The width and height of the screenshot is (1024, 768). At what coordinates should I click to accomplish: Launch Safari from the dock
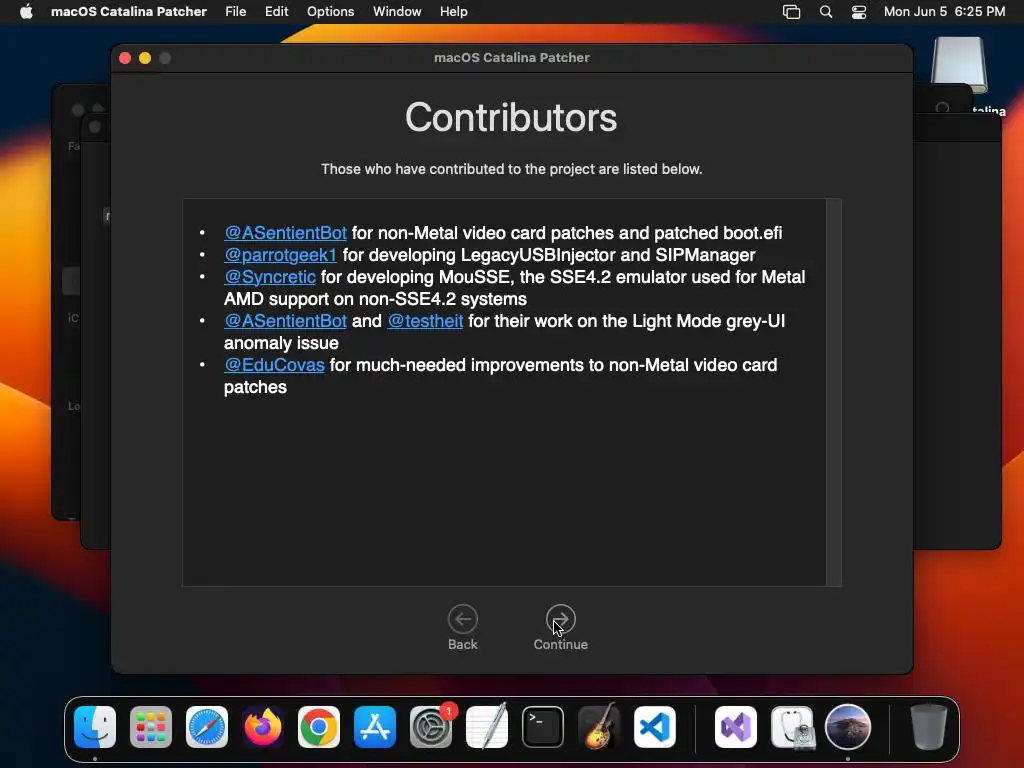click(x=207, y=727)
